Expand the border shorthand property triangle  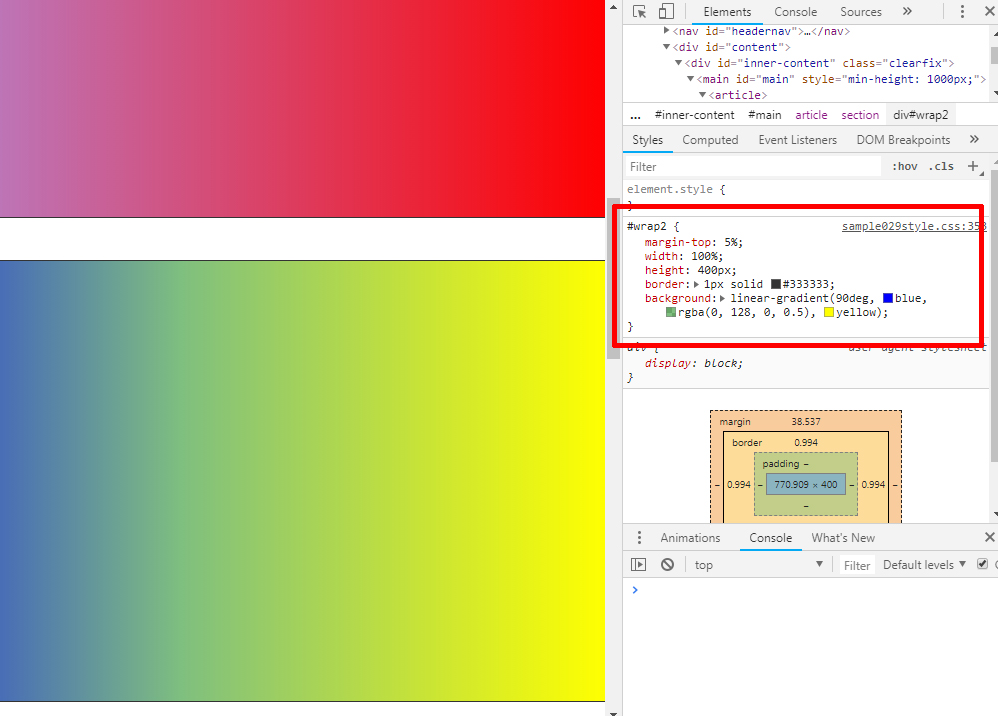697,284
